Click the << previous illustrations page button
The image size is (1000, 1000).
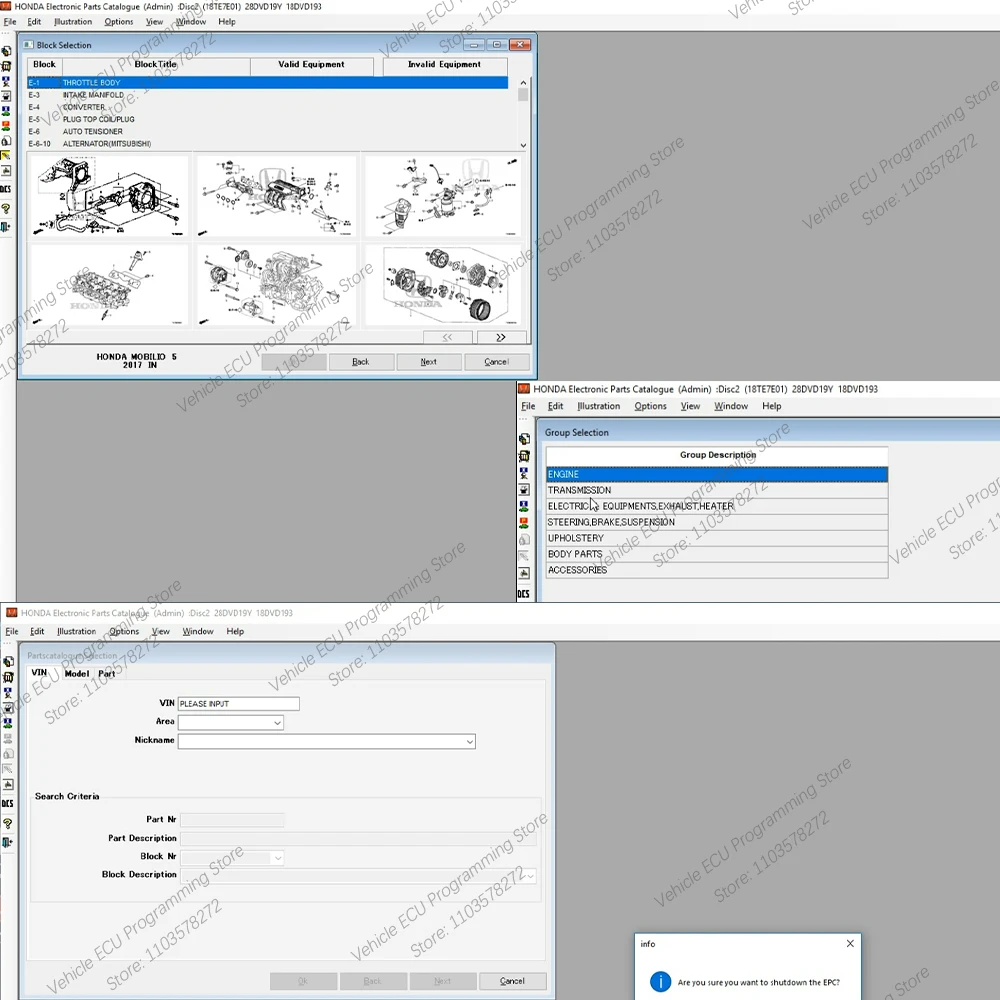click(448, 337)
